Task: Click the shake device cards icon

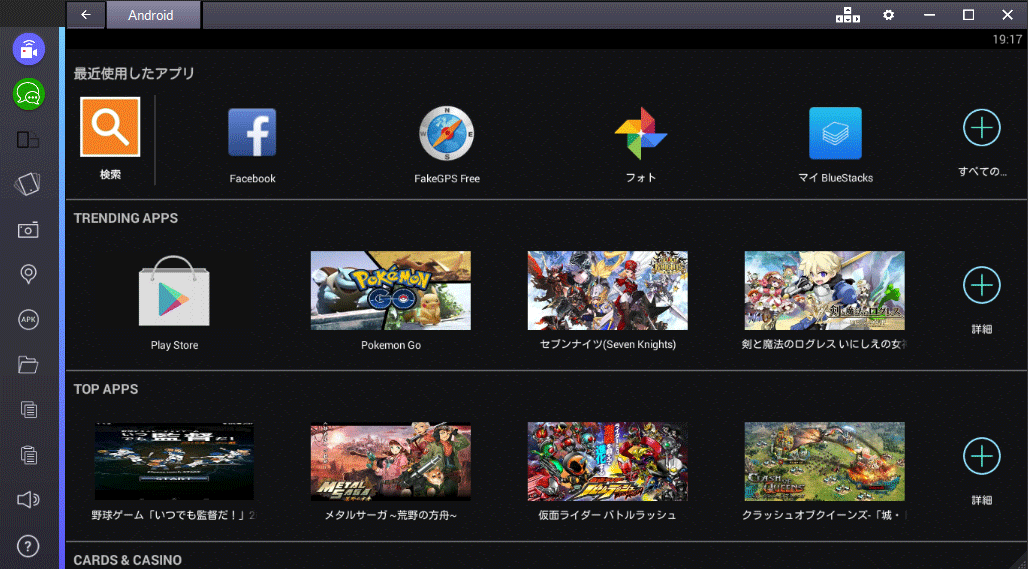Action: [28, 184]
